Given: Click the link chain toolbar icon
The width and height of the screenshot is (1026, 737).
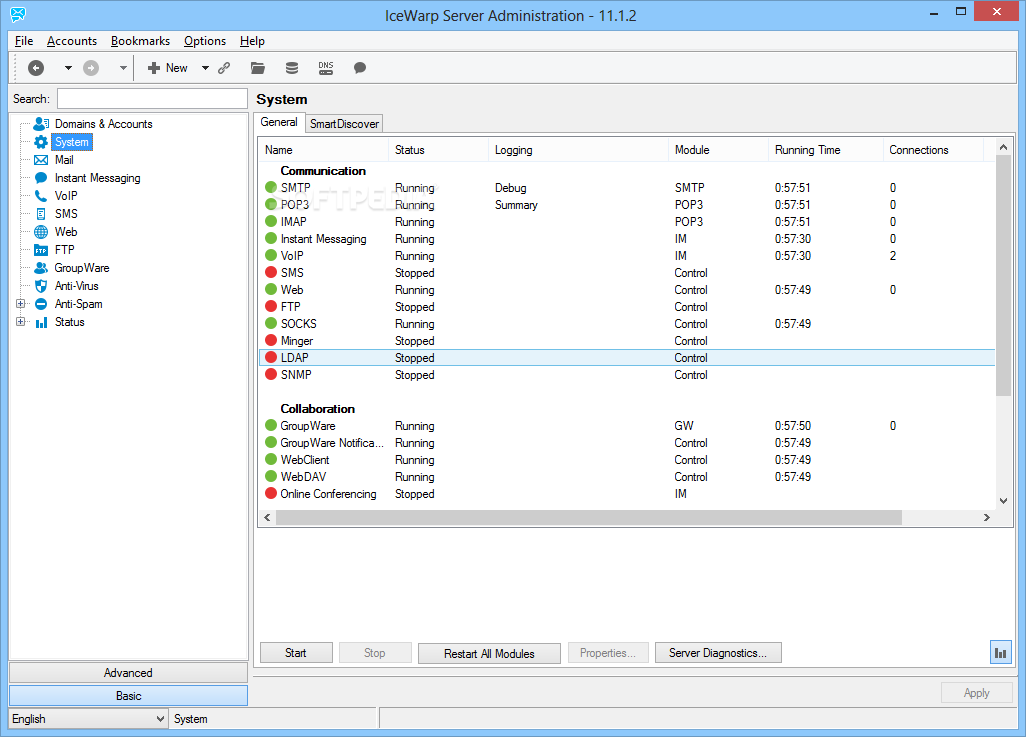Looking at the screenshot, I should coord(224,68).
